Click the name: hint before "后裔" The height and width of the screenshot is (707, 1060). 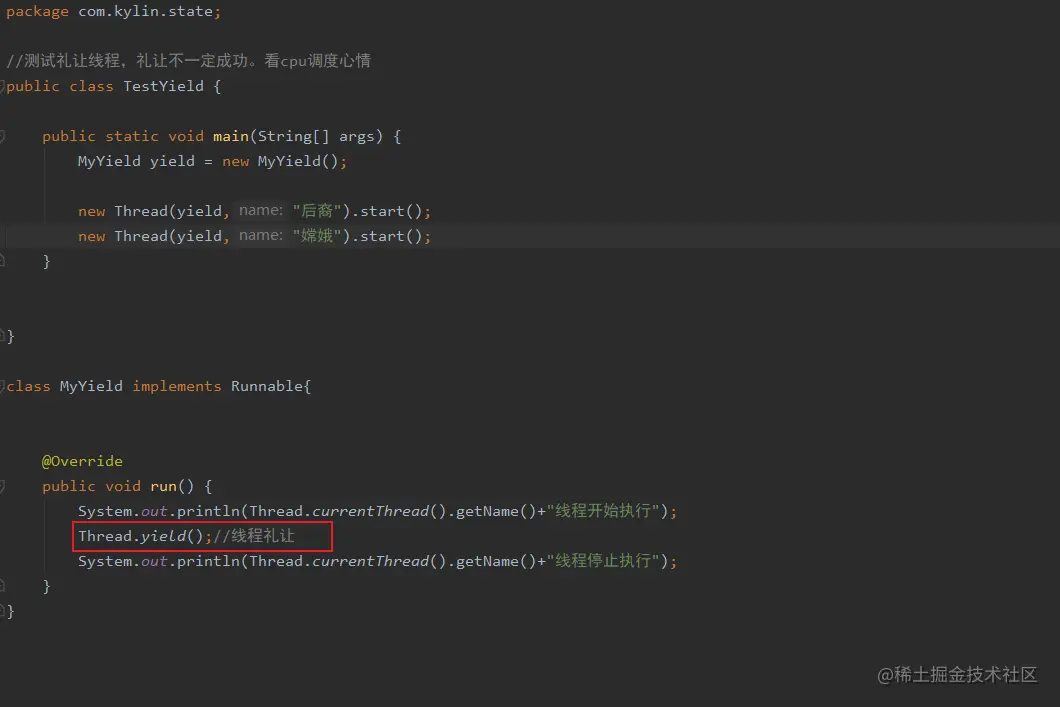(260, 211)
